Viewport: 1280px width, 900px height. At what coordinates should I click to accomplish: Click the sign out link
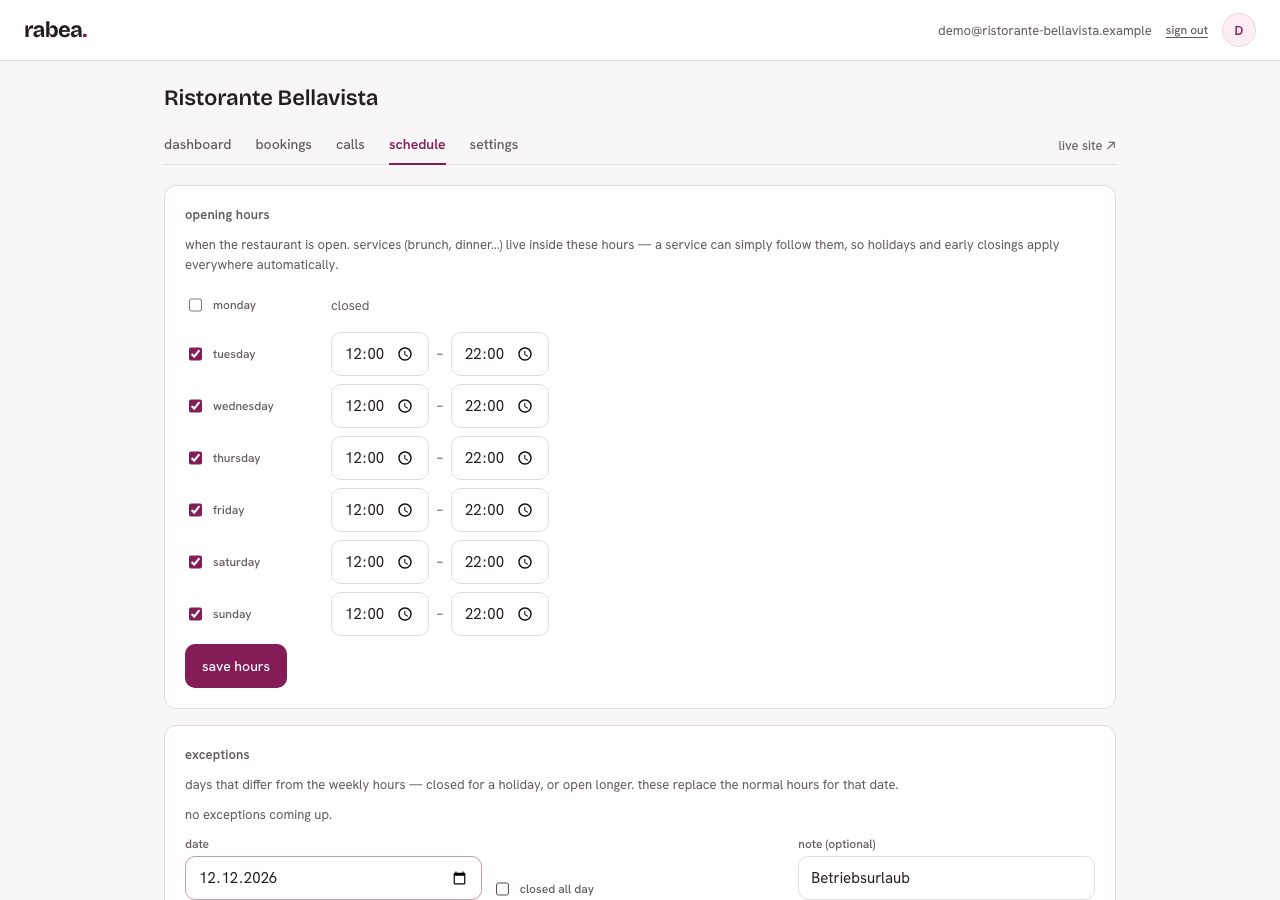pos(1187,31)
